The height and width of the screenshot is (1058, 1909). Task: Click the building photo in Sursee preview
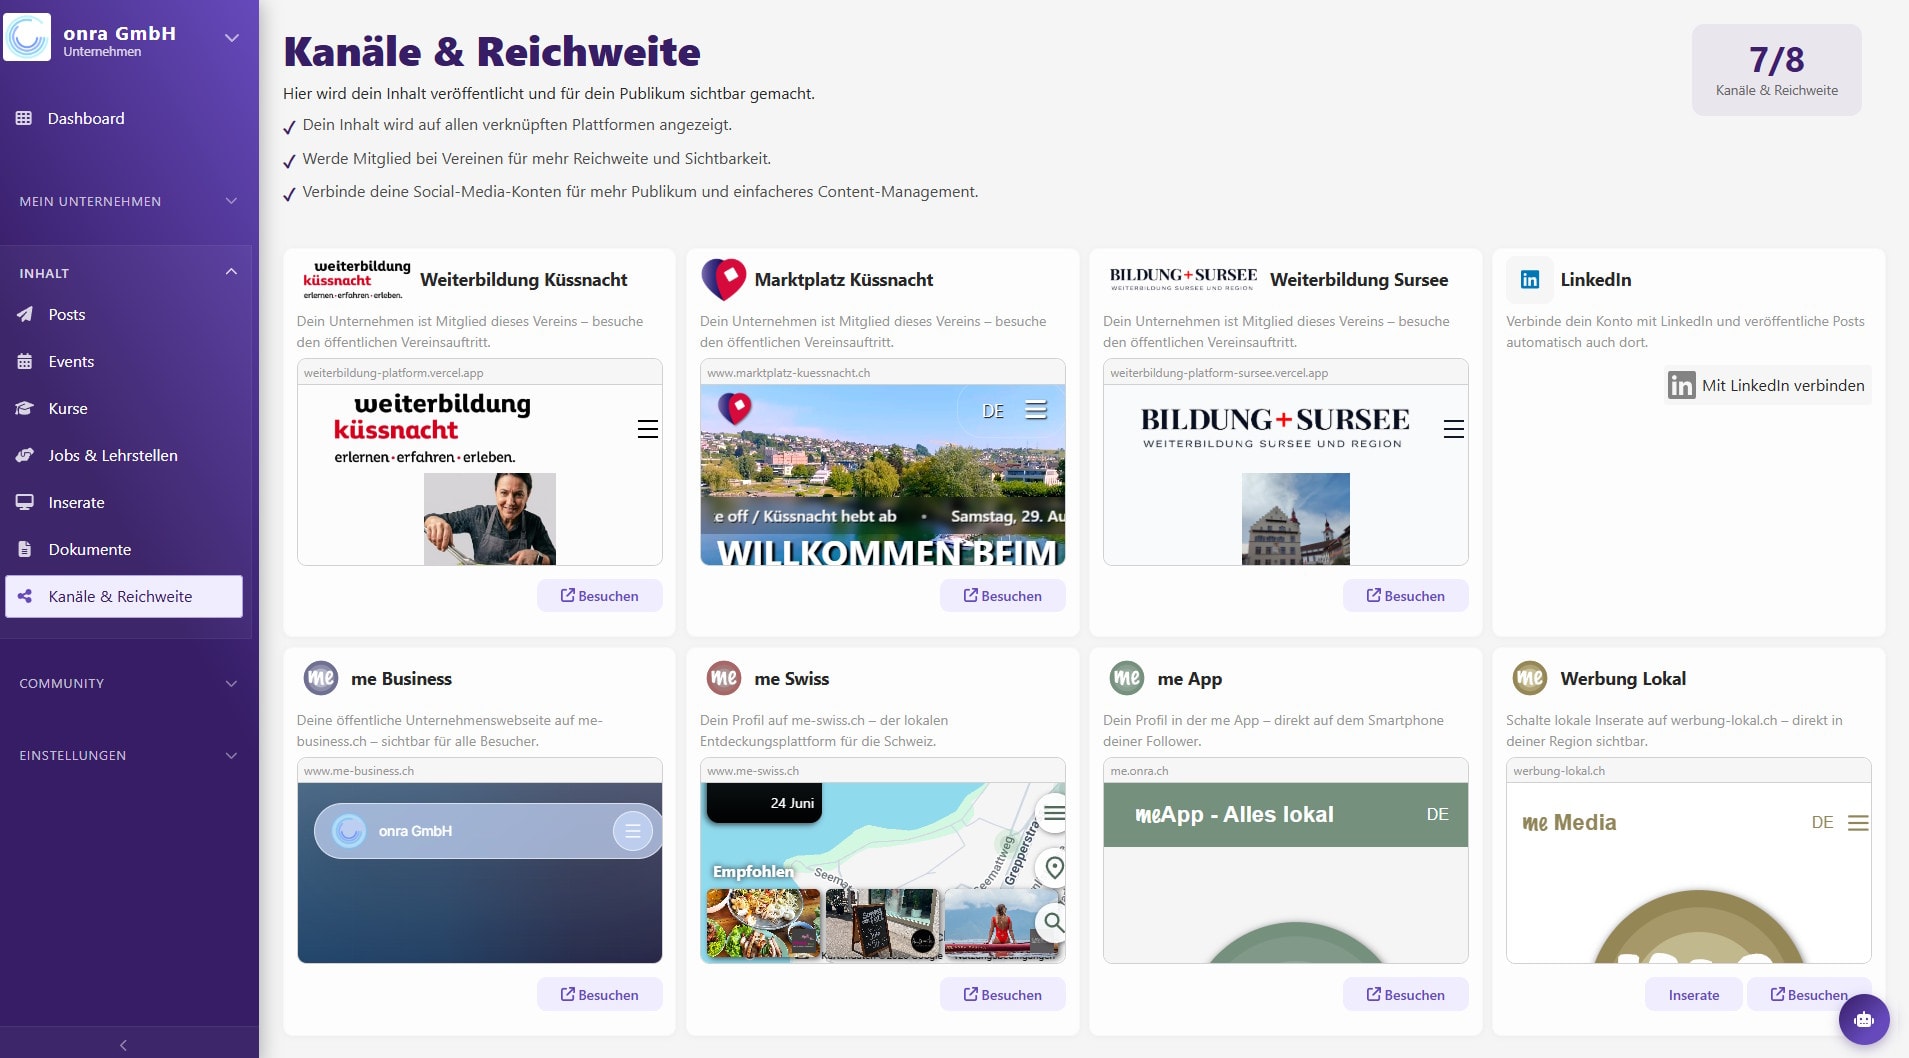pyautogui.click(x=1296, y=519)
